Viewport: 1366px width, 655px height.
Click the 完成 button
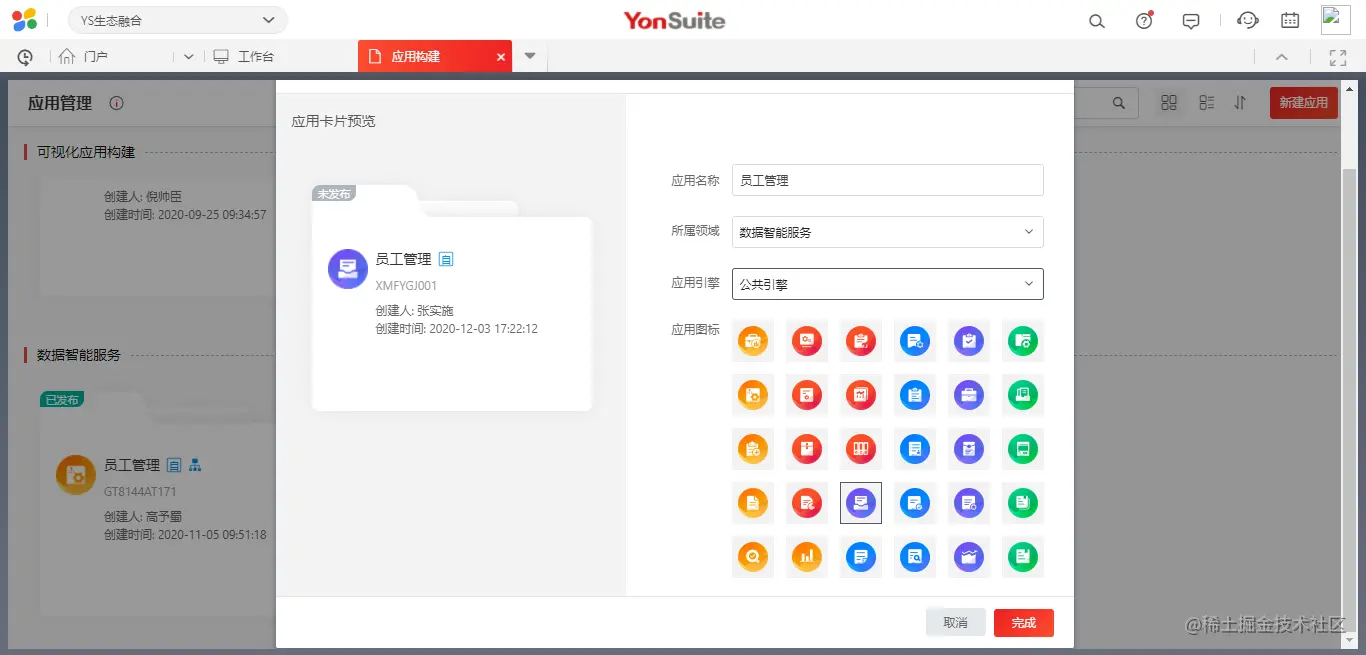1024,623
